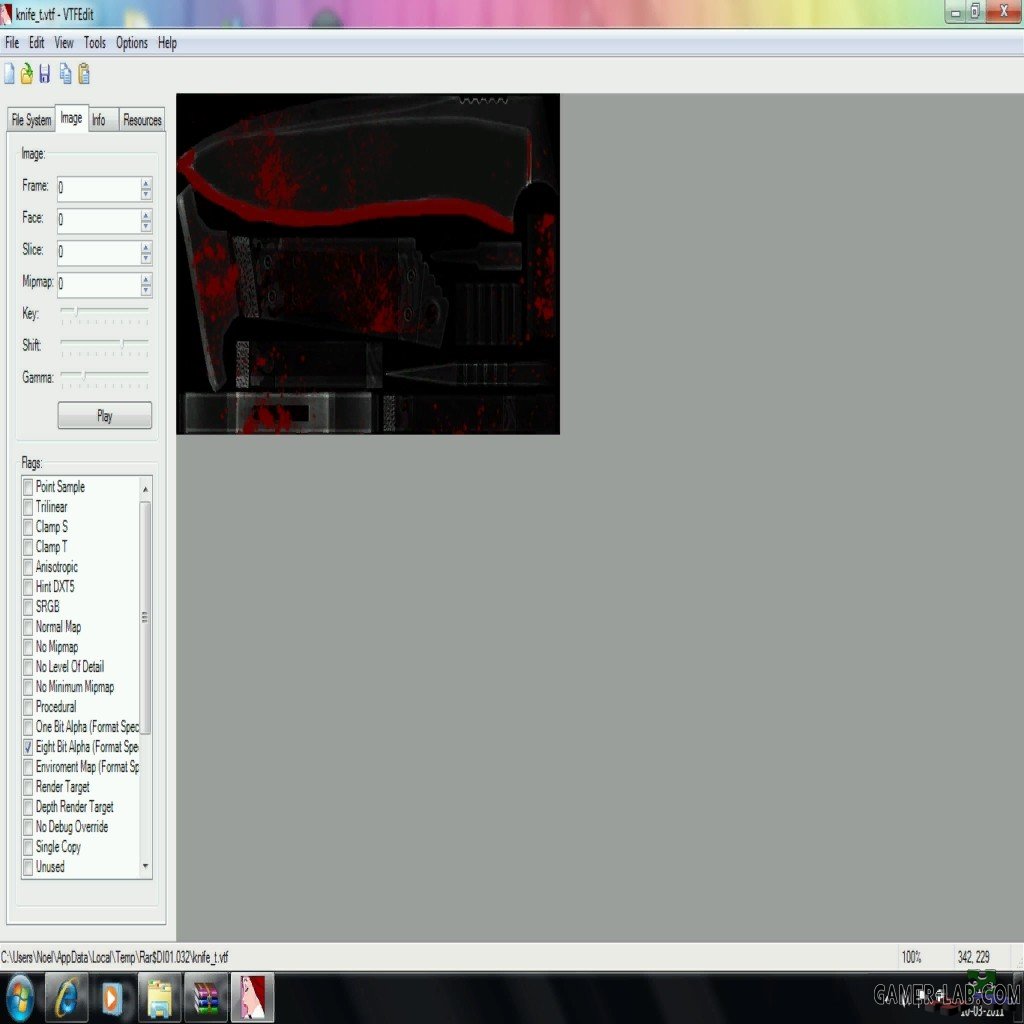Image resolution: width=1024 pixels, height=1024 pixels.
Task: Check the No Mipmap flag
Action: click(28, 647)
